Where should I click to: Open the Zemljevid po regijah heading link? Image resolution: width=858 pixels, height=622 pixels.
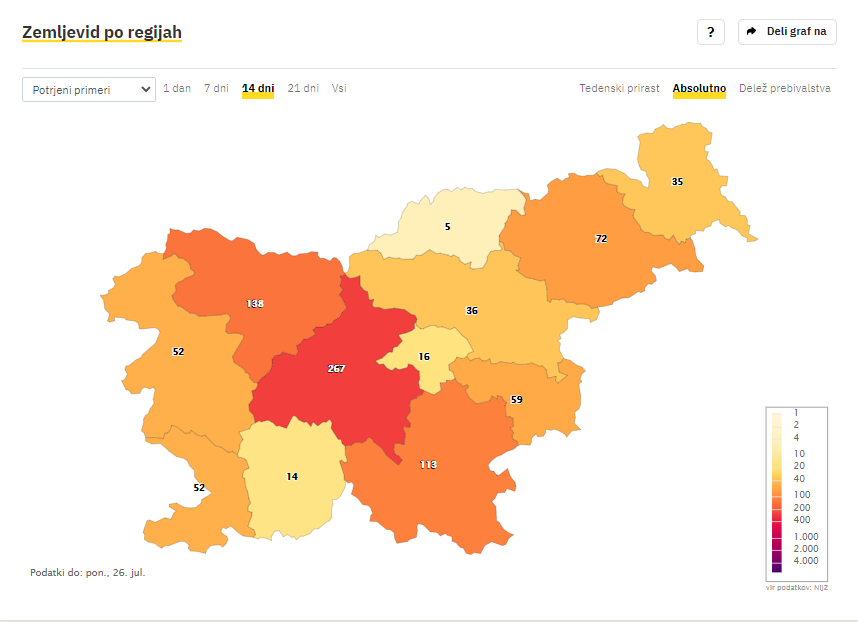click(x=102, y=32)
